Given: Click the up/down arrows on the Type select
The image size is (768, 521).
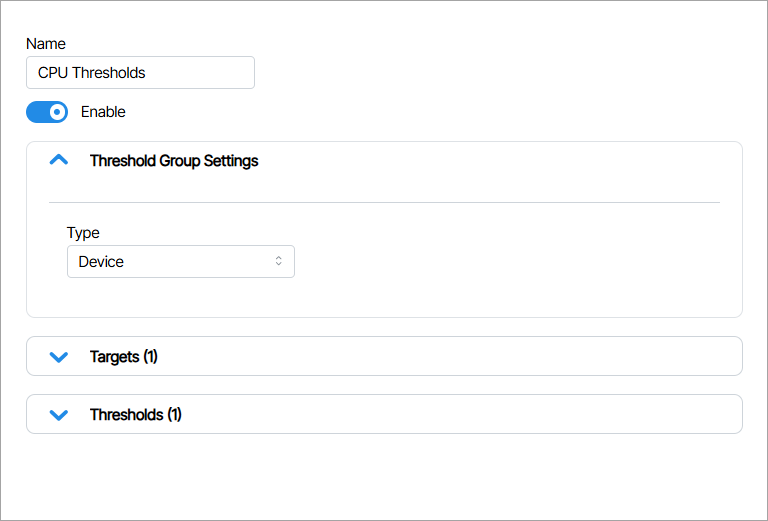Looking at the screenshot, I should 278,261.
